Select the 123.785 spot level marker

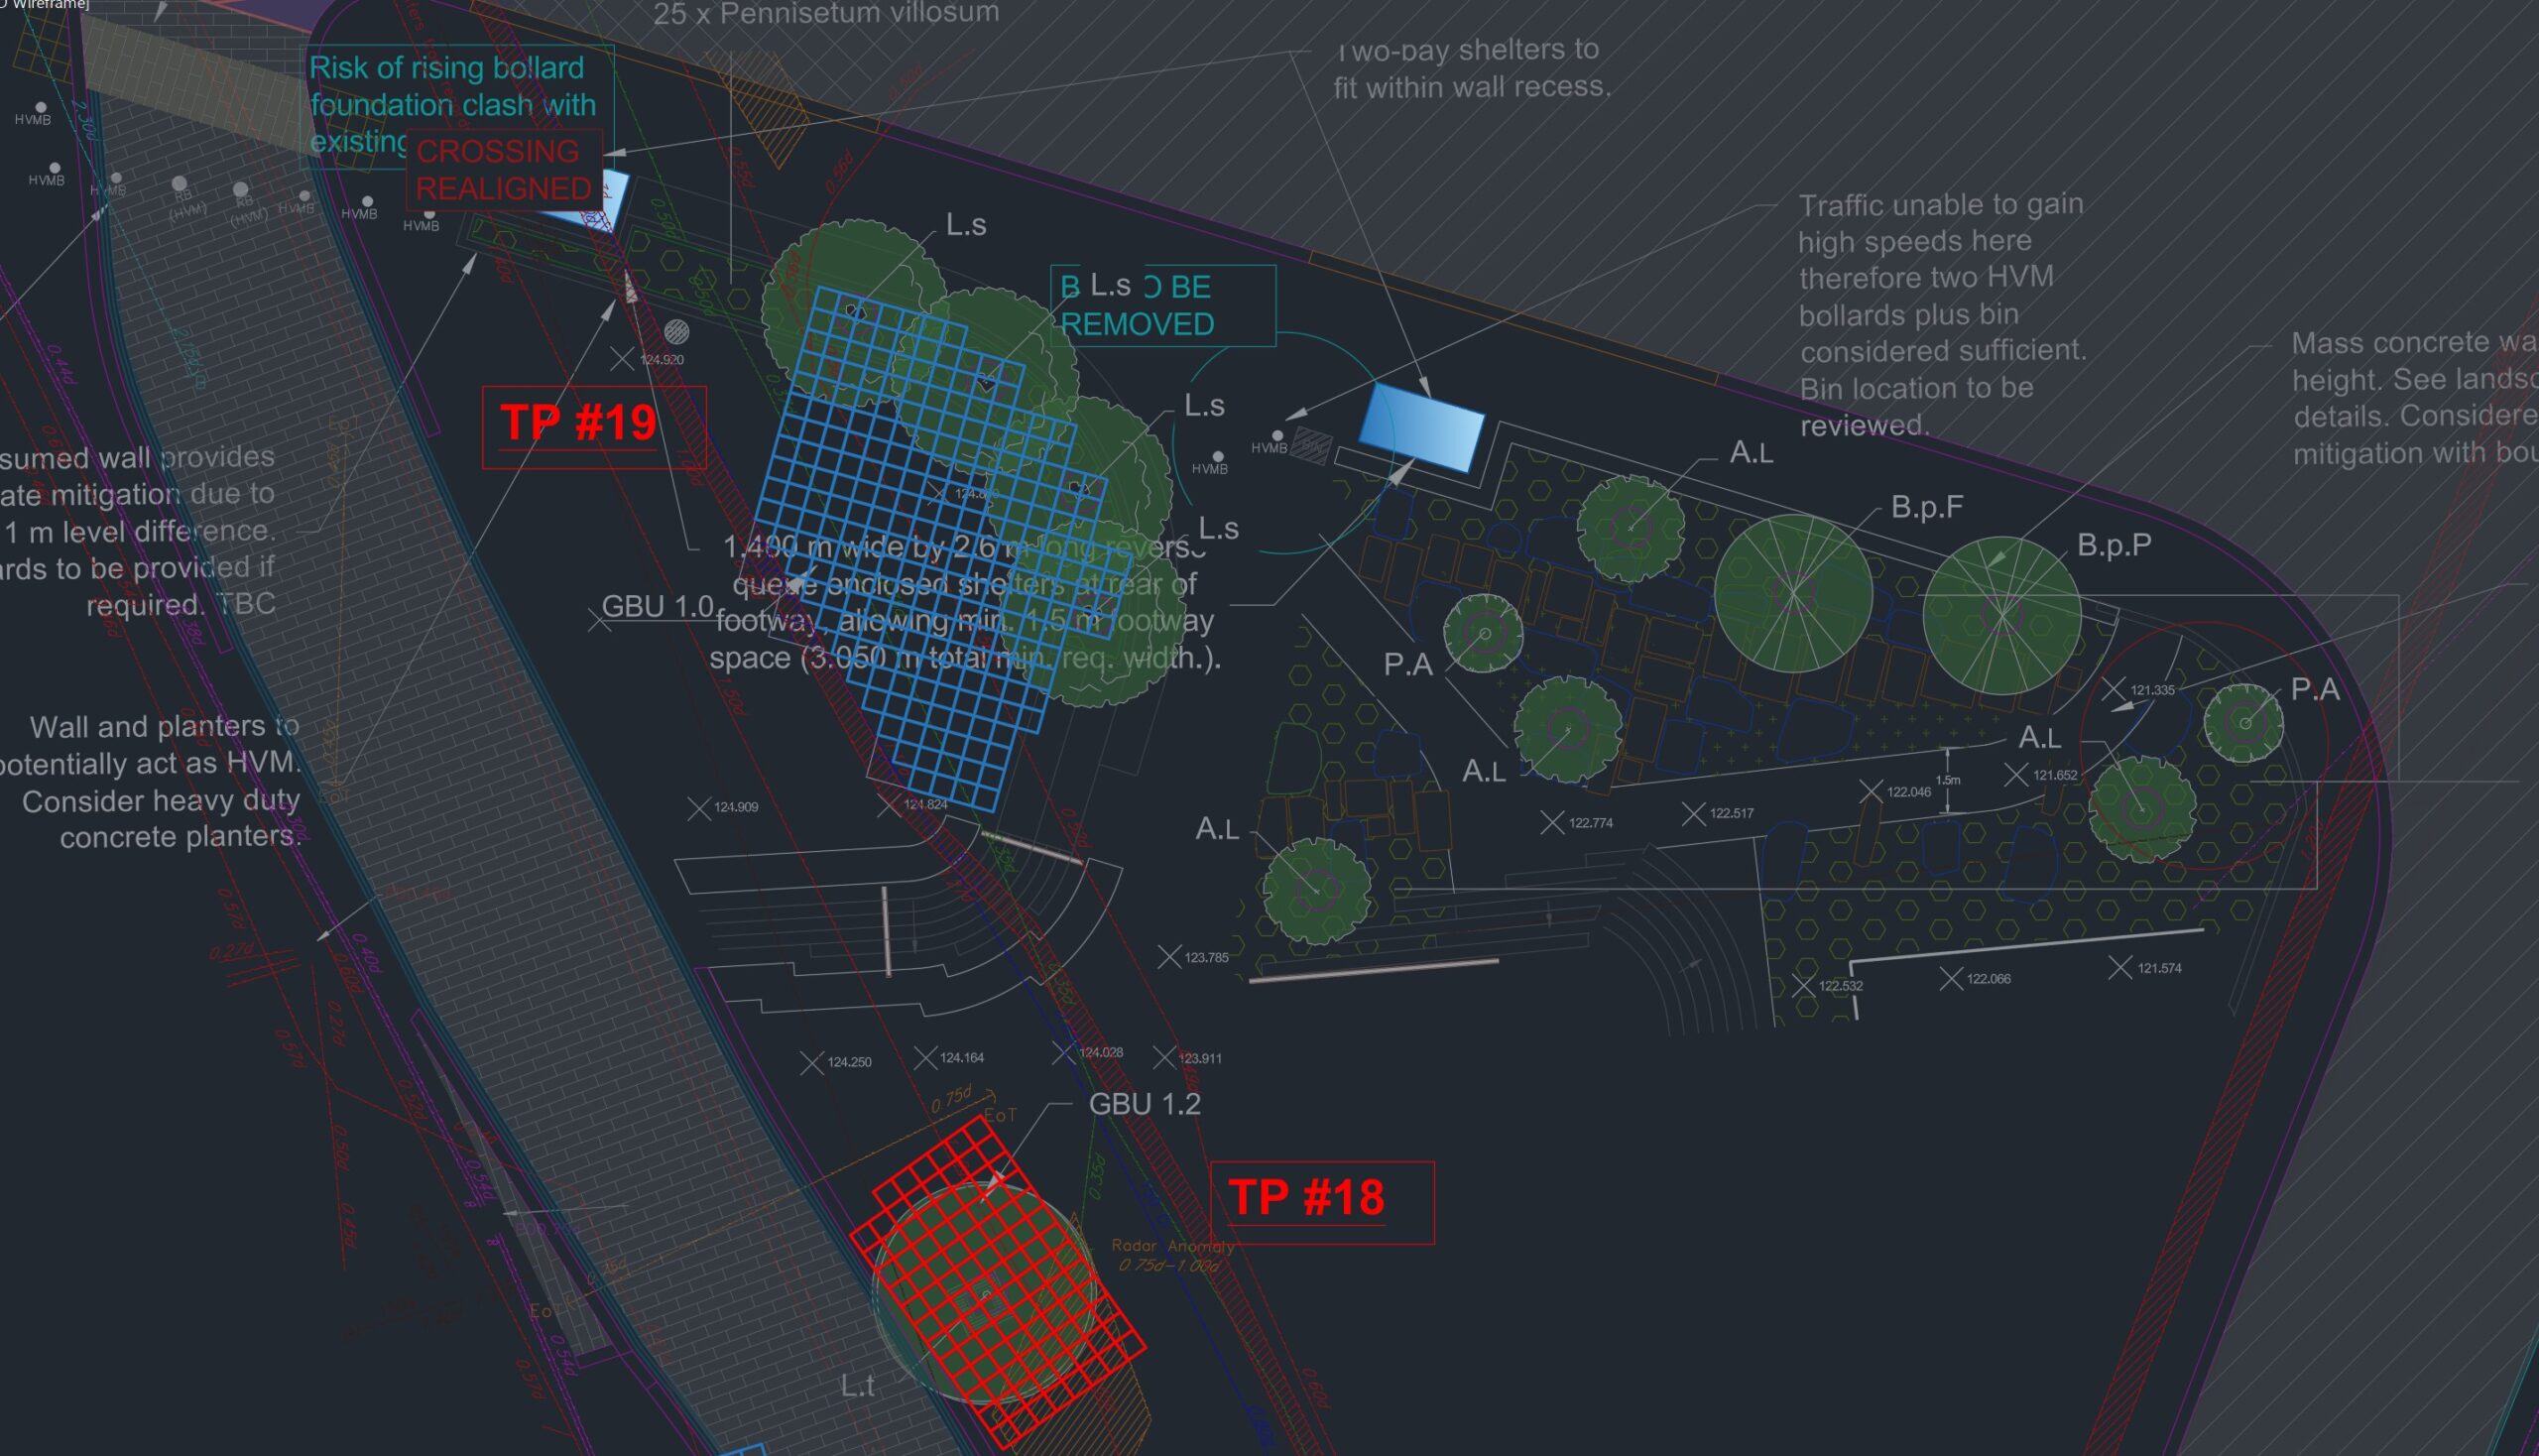[x=1169, y=957]
